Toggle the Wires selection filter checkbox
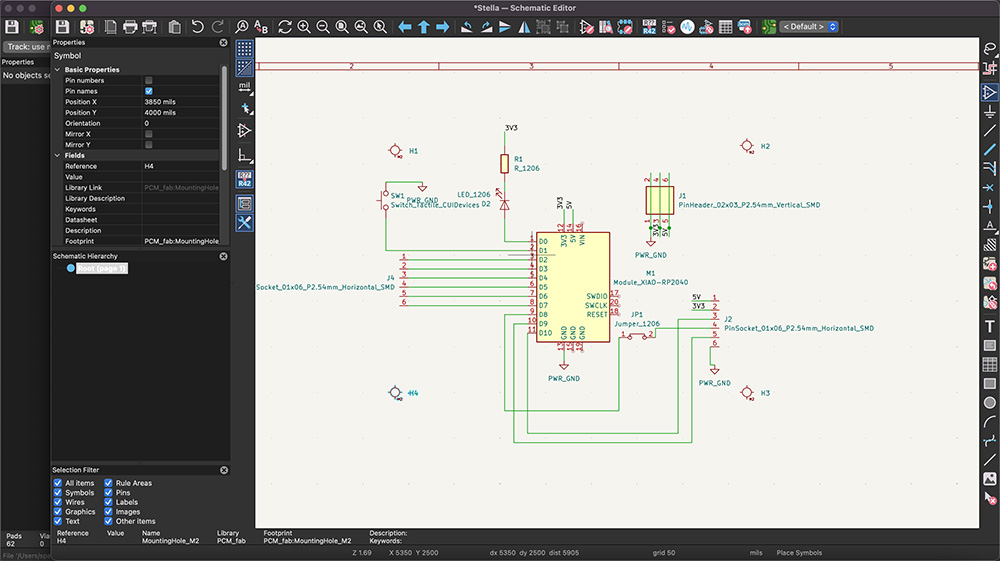Screen dimensions: 1000x561 (x=57, y=502)
